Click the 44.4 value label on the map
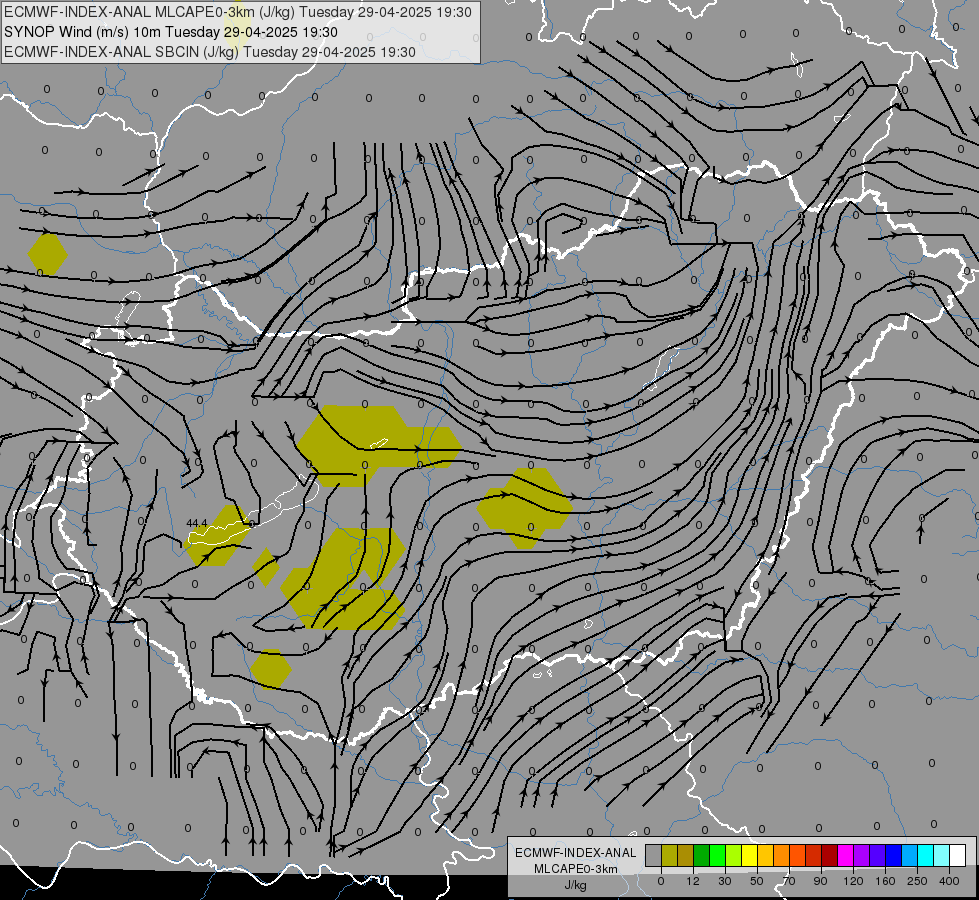The height and width of the screenshot is (900, 979). (x=197, y=523)
